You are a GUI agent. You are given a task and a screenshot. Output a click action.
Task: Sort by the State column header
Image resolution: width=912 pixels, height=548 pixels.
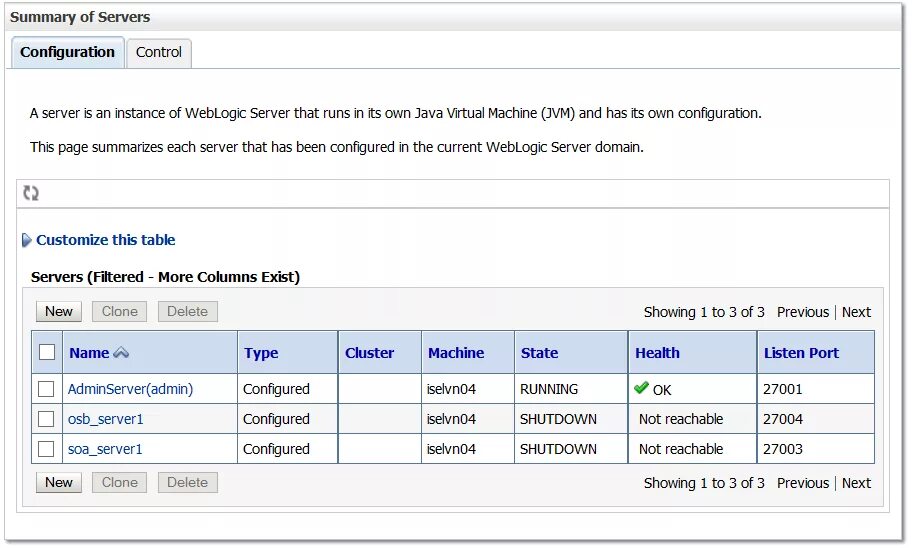click(x=539, y=353)
